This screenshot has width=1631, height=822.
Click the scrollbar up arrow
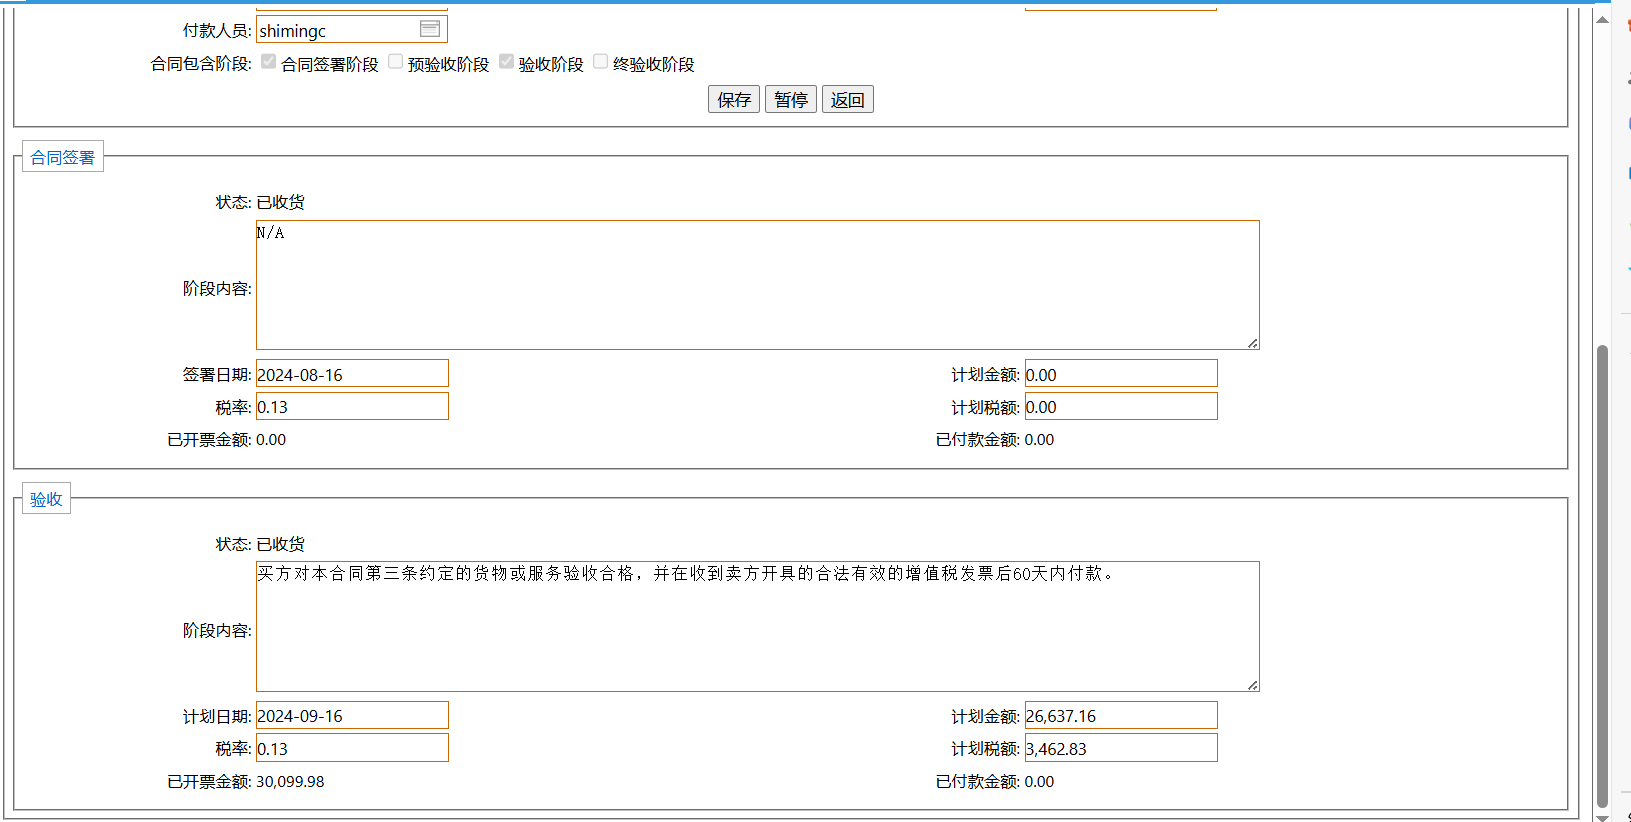[1602, 19]
